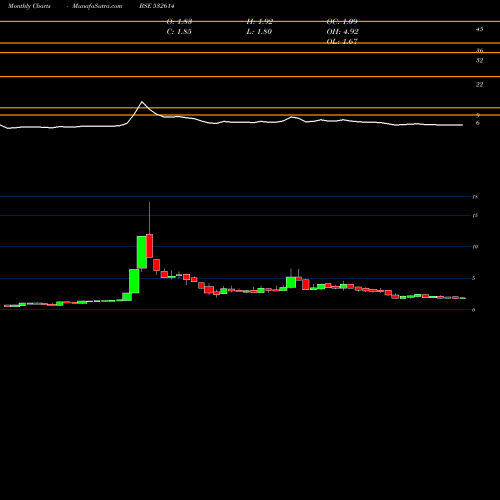Click the price axis label '10'

(475, 247)
